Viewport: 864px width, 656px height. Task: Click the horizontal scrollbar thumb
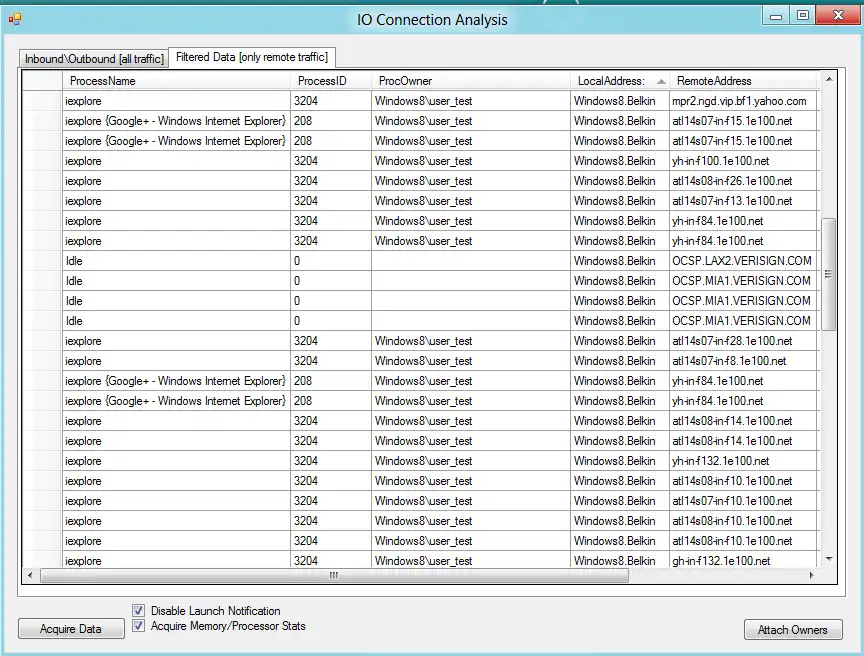coord(334,575)
